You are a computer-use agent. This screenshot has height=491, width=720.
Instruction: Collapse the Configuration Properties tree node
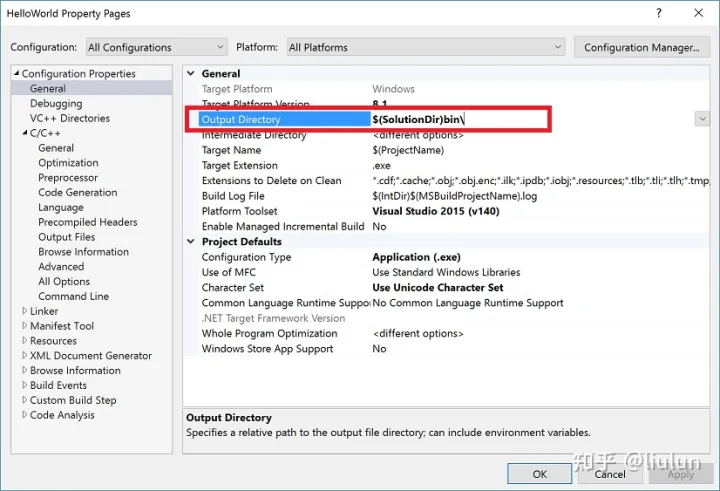[x=16, y=74]
